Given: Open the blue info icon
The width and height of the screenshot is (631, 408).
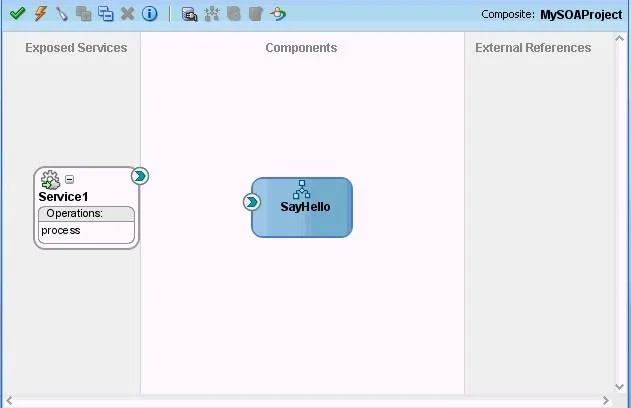Looking at the screenshot, I should pos(150,14).
